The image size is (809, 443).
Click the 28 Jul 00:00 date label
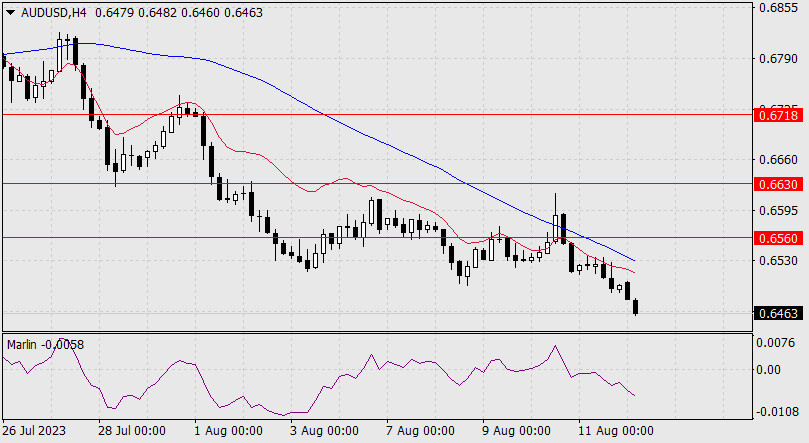[x=132, y=431]
